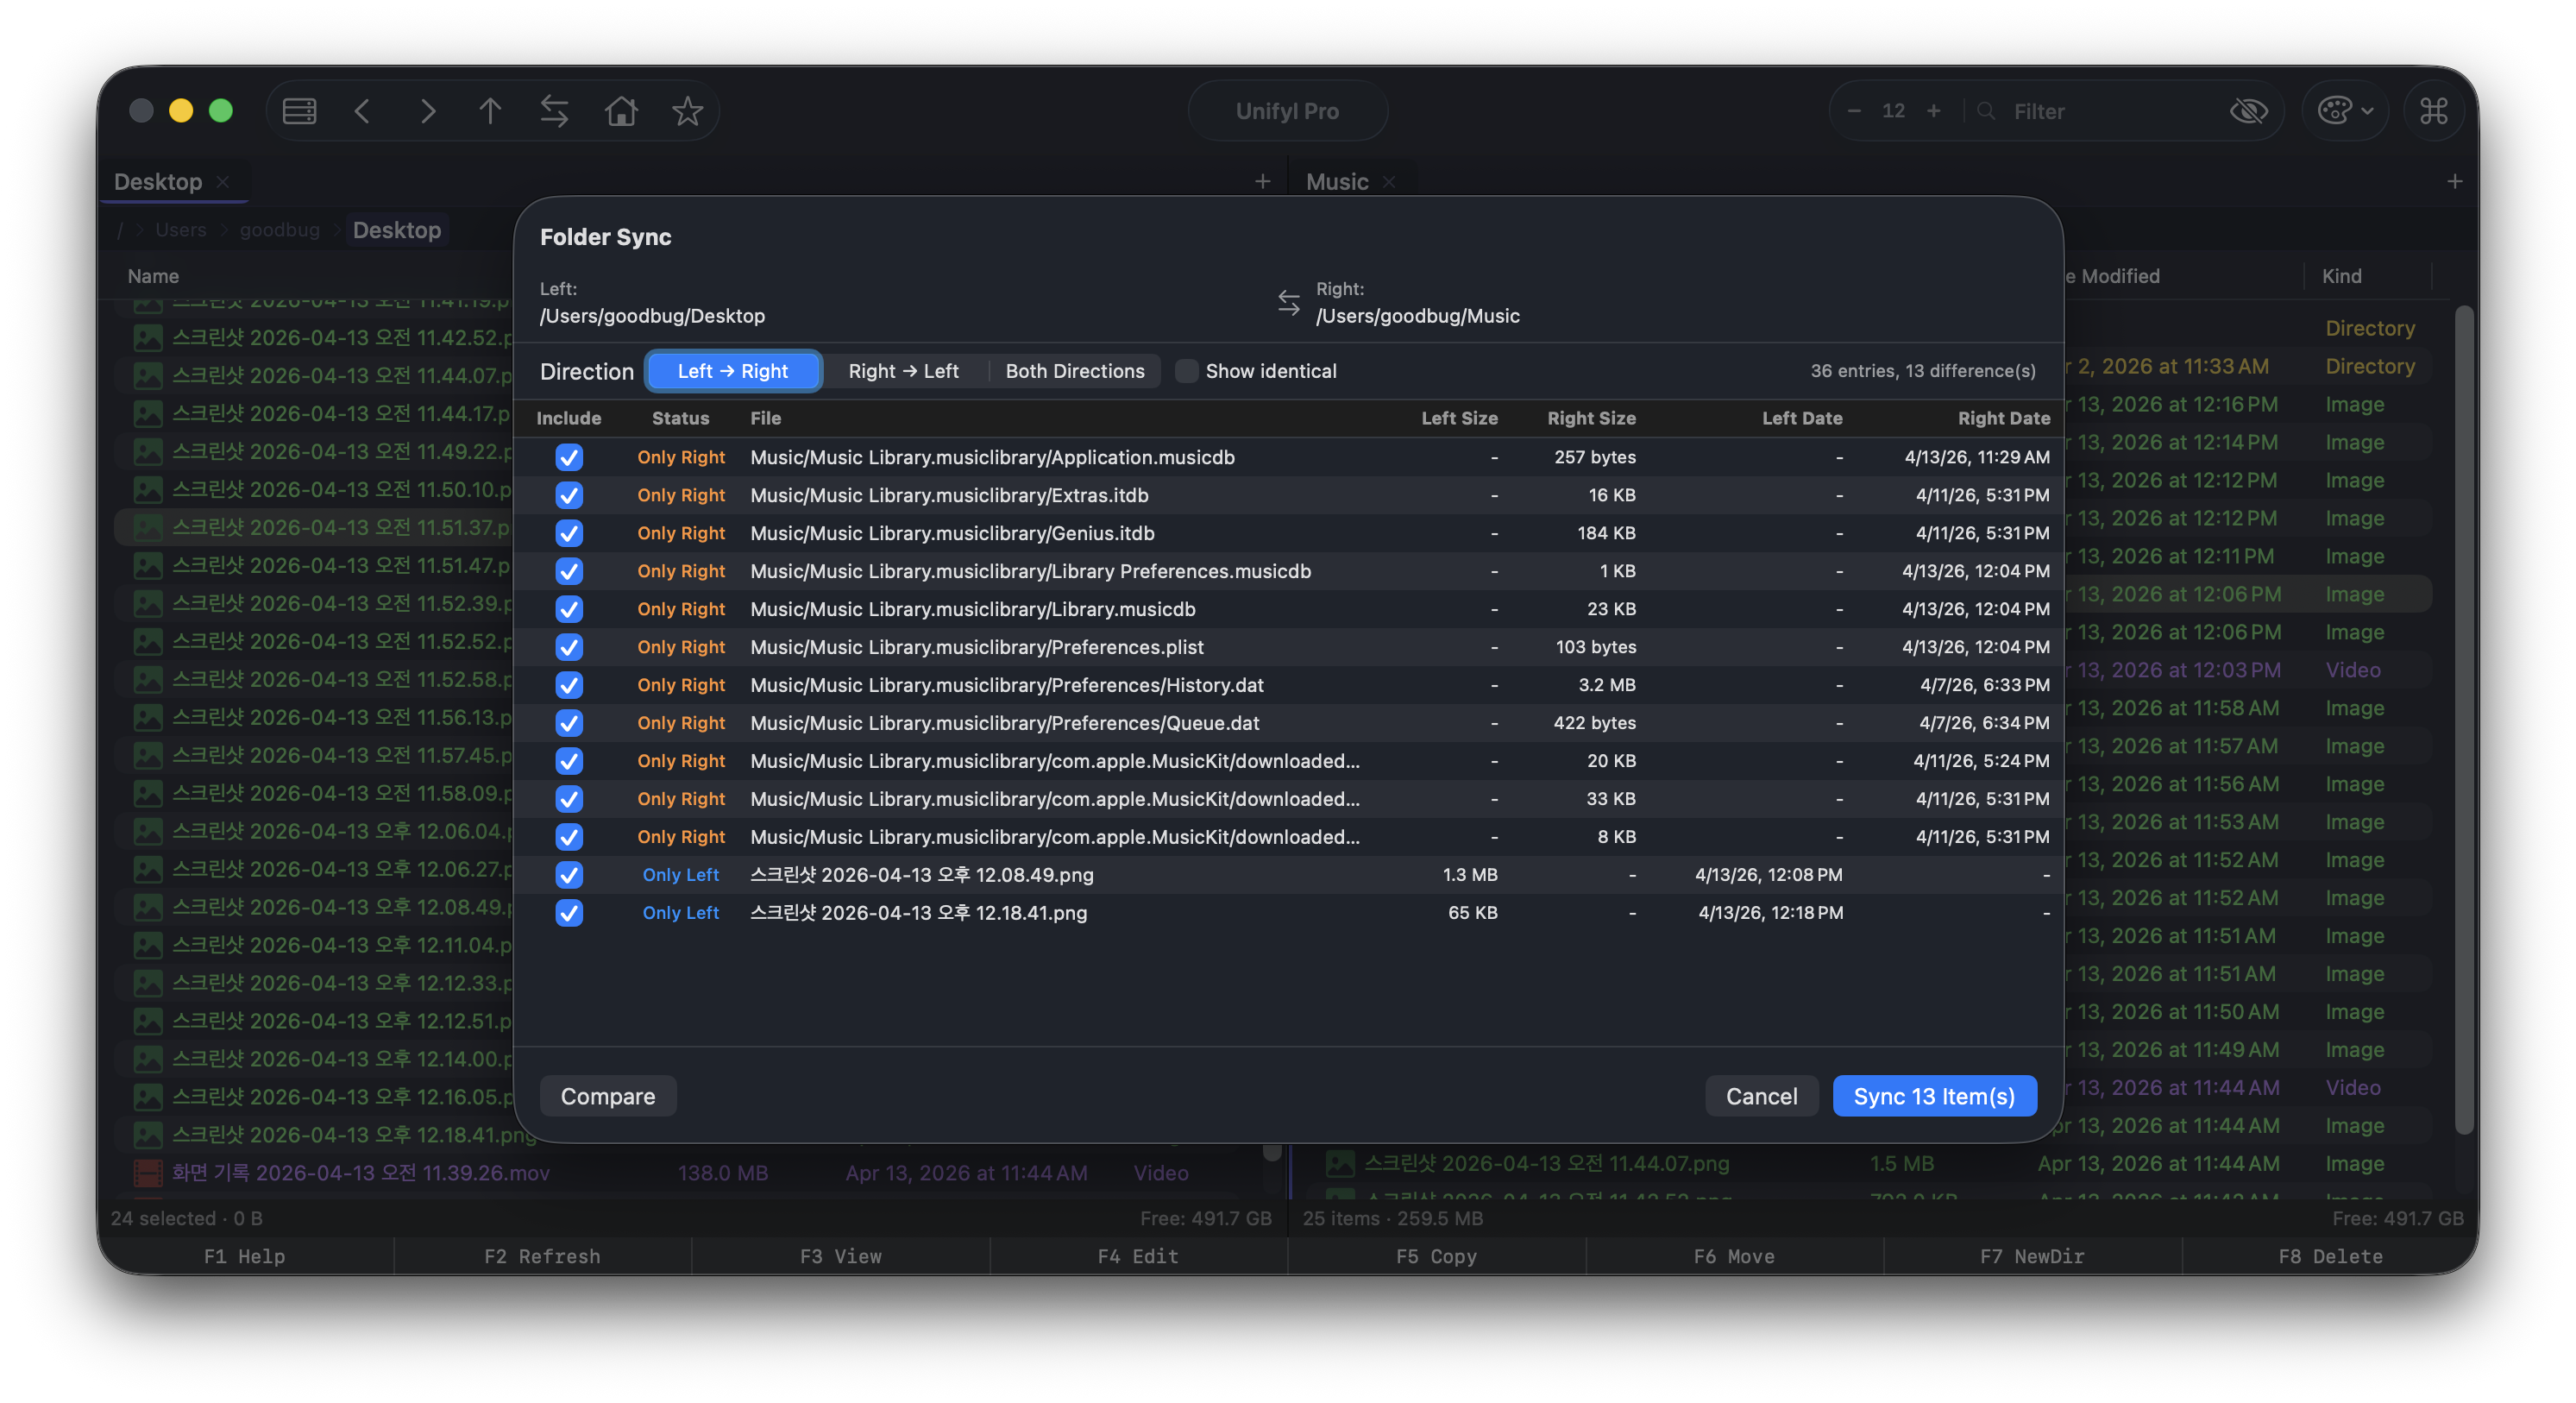Select Both Directions option
The width and height of the screenshot is (2576, 1403).
[x=1074, y=371]
